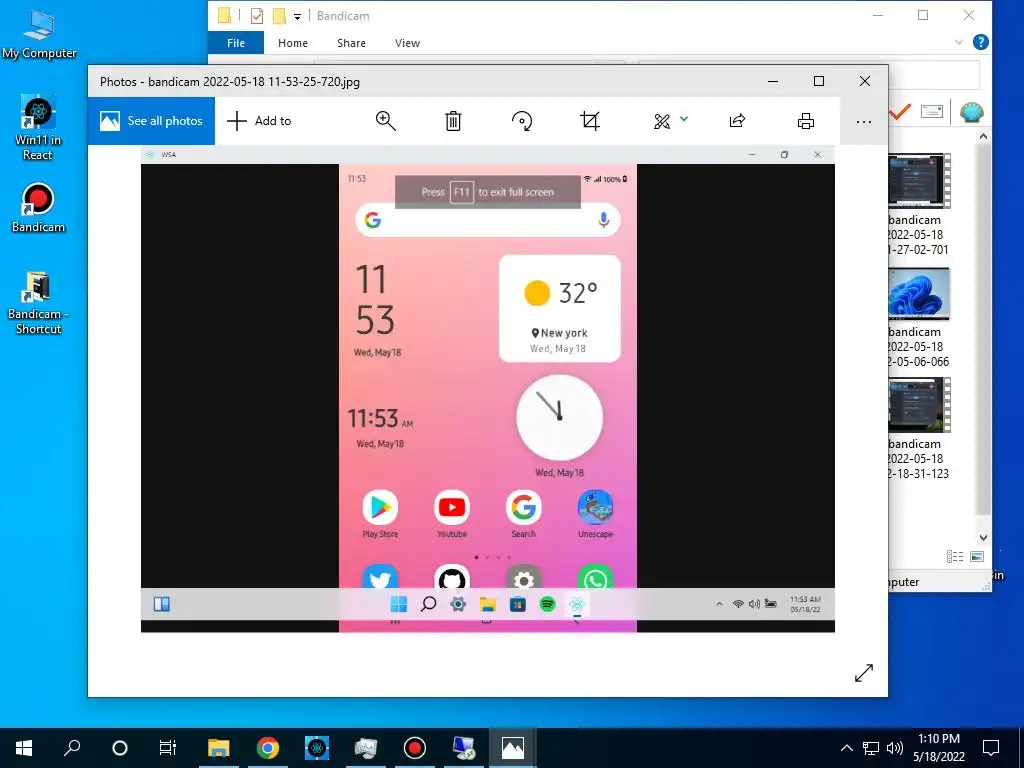Click explorer scrollbar down arrow

[x=984, y=538]
